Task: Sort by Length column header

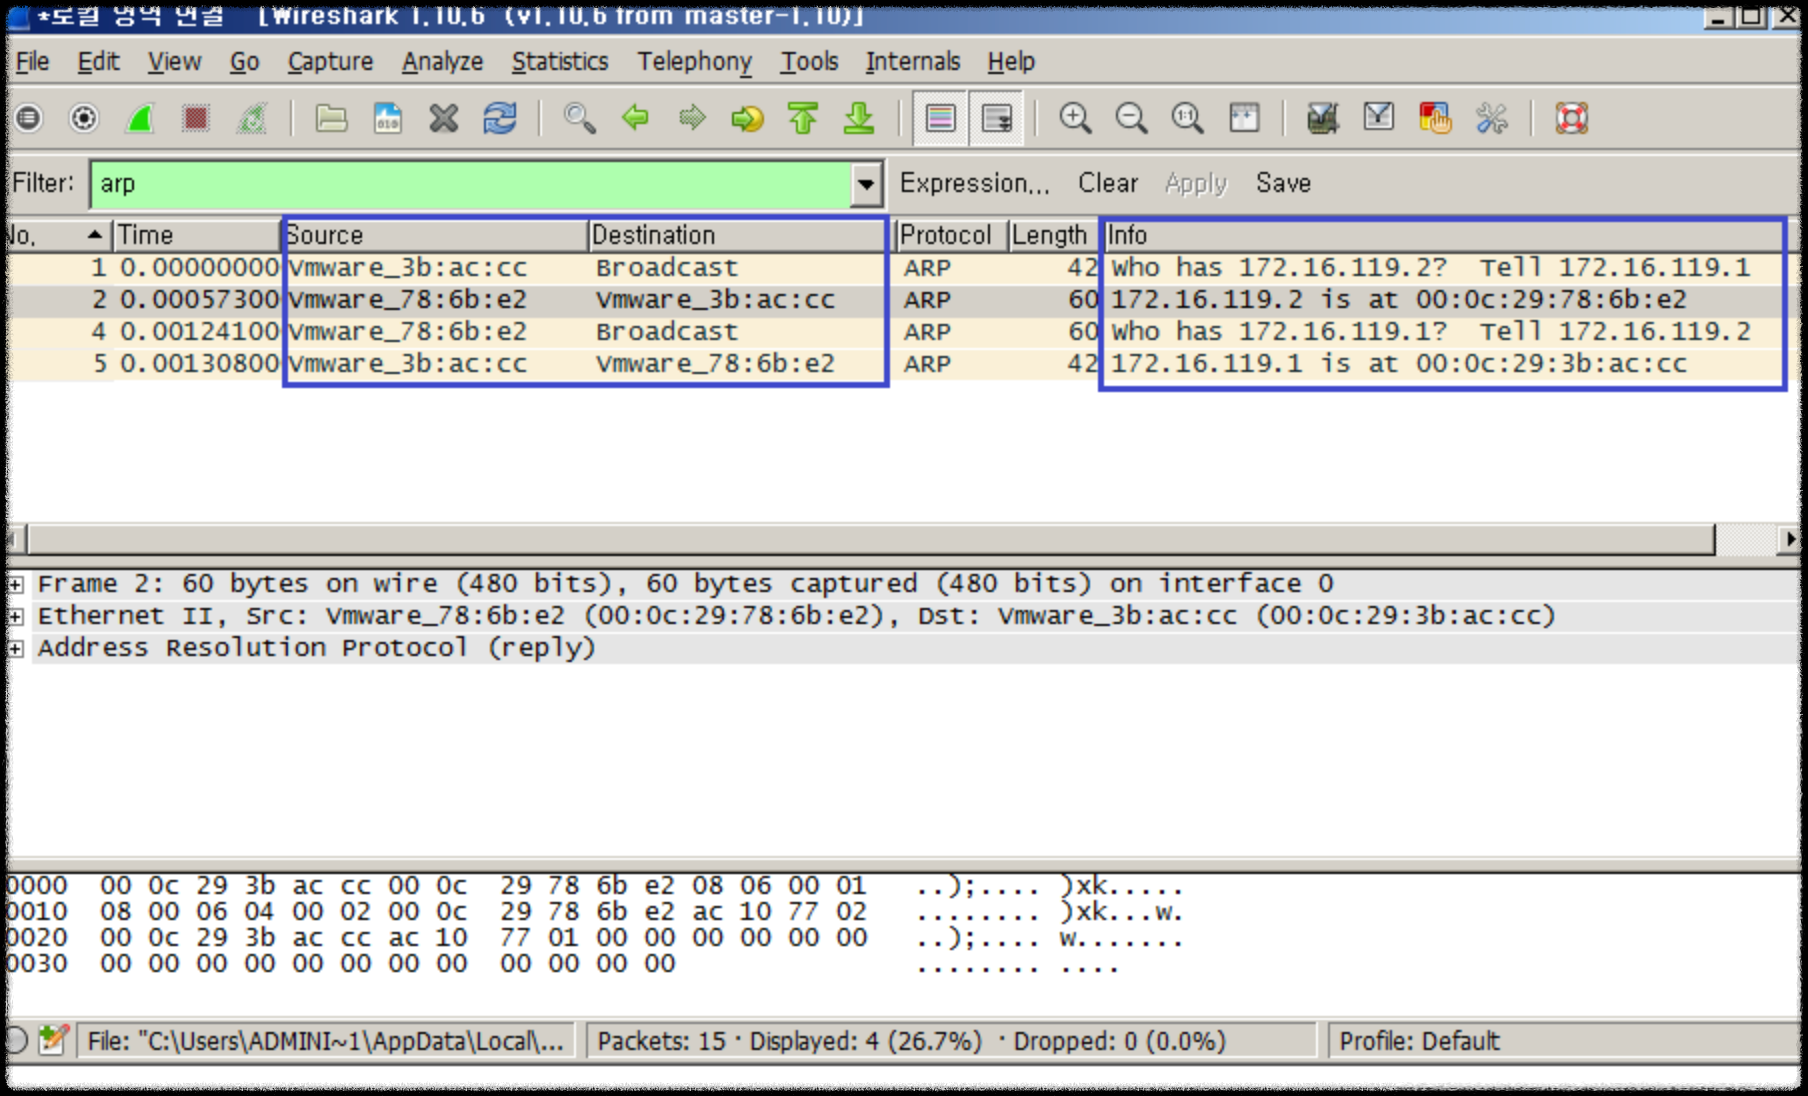Action: [x=1052, y=236]
